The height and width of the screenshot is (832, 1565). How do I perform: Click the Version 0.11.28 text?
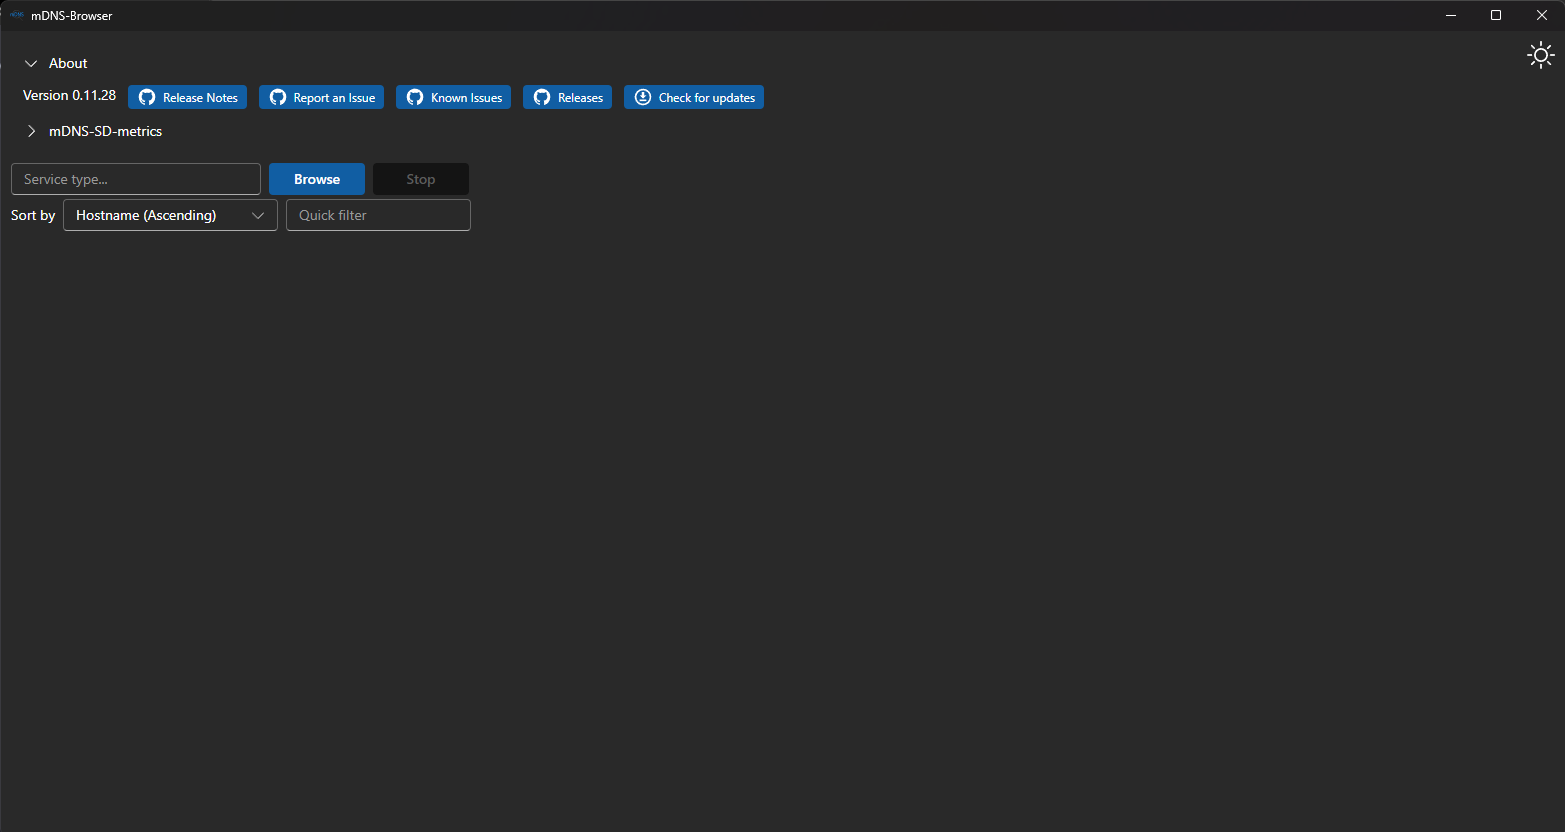[x=69, y=95]
